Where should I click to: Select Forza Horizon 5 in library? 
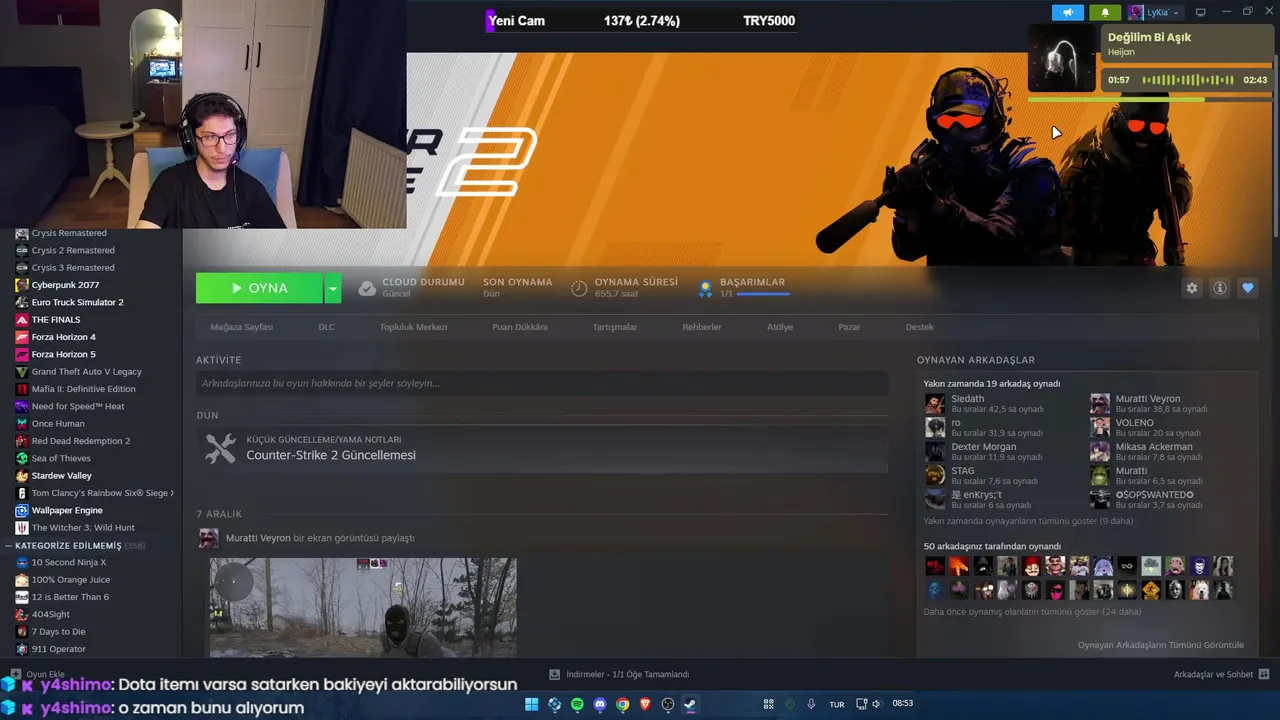63,354
